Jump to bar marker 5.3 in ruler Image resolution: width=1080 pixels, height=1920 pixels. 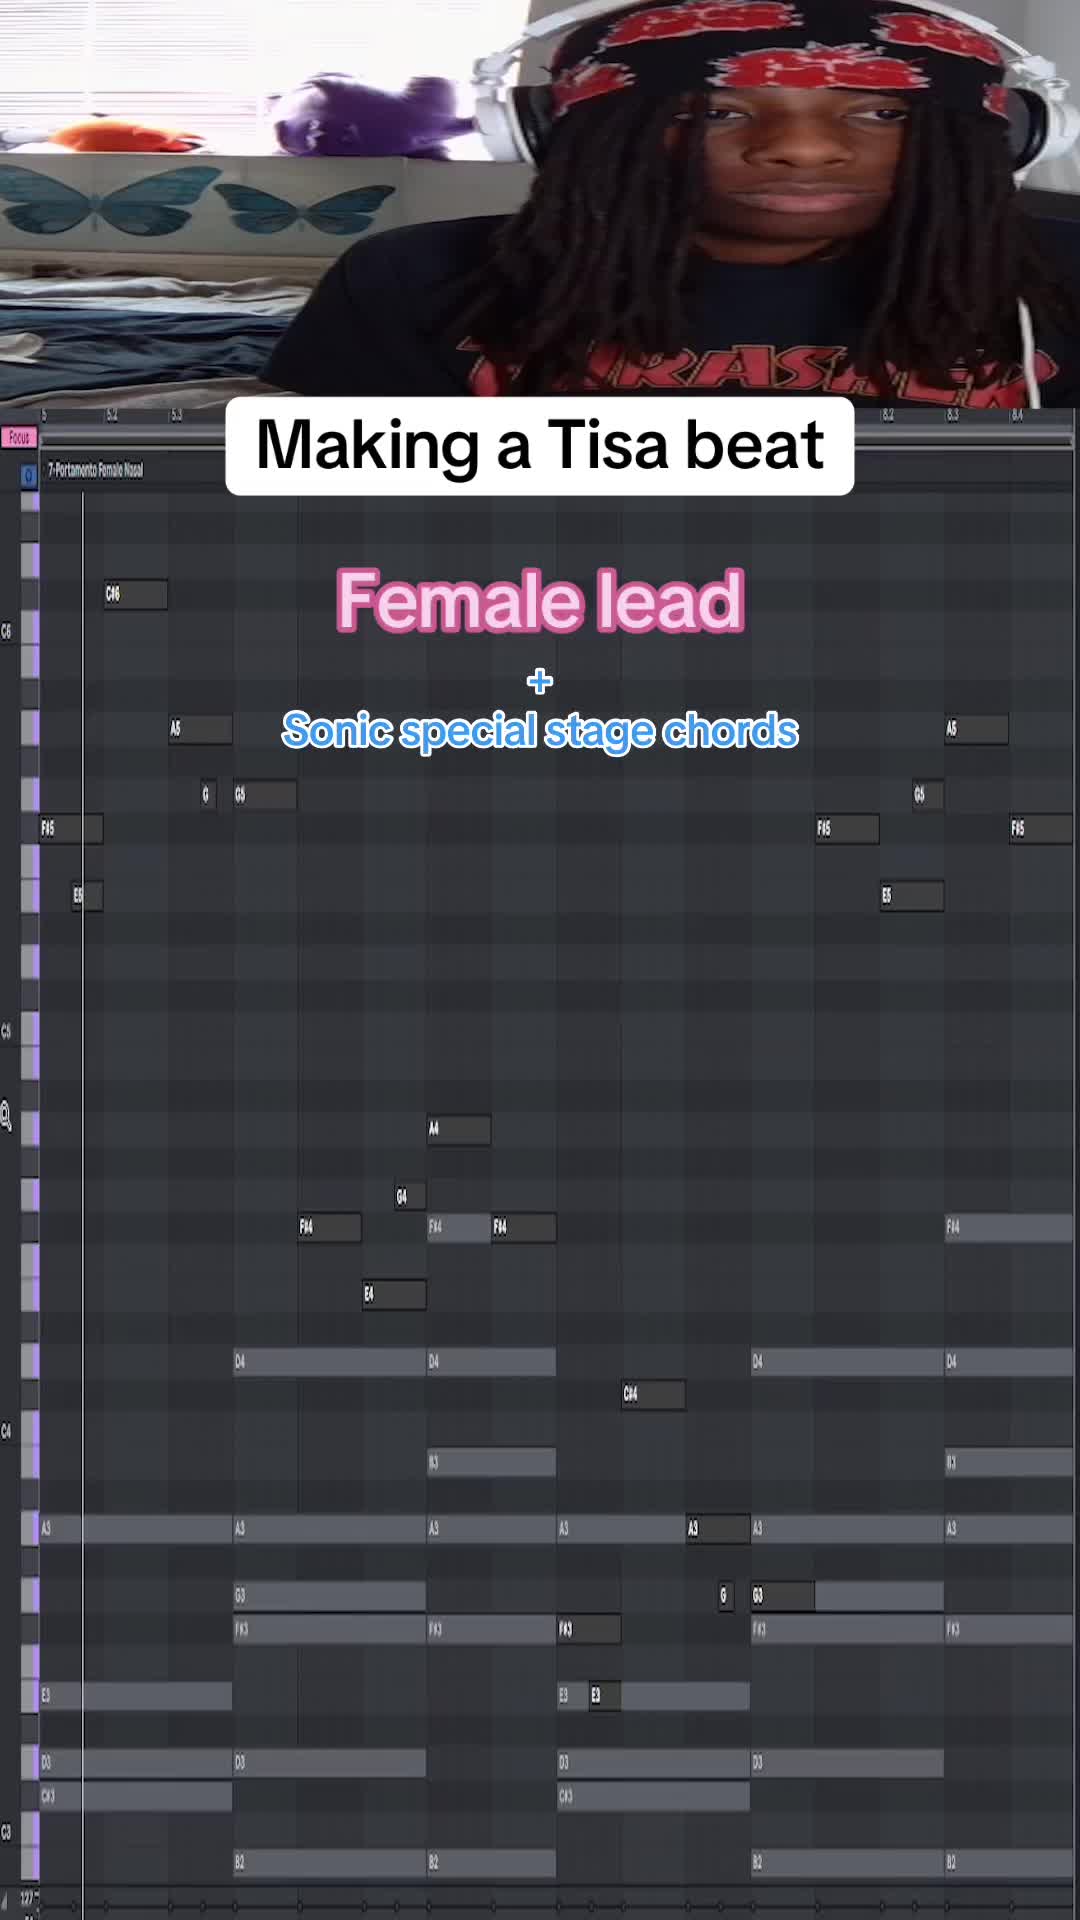coord(176,415)
